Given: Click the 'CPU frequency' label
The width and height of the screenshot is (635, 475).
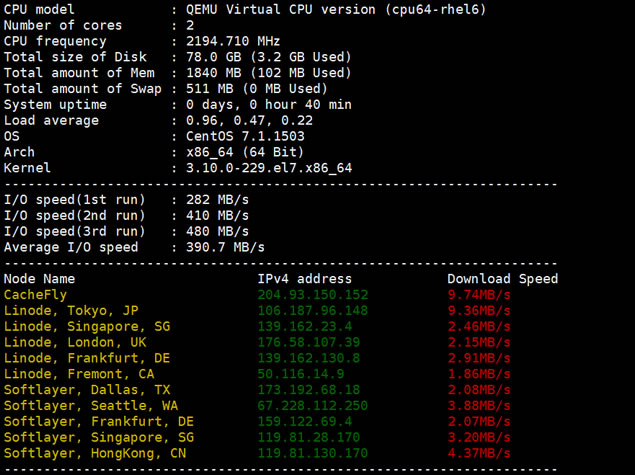Looking at the screenshot, I should tap(55, 41).
